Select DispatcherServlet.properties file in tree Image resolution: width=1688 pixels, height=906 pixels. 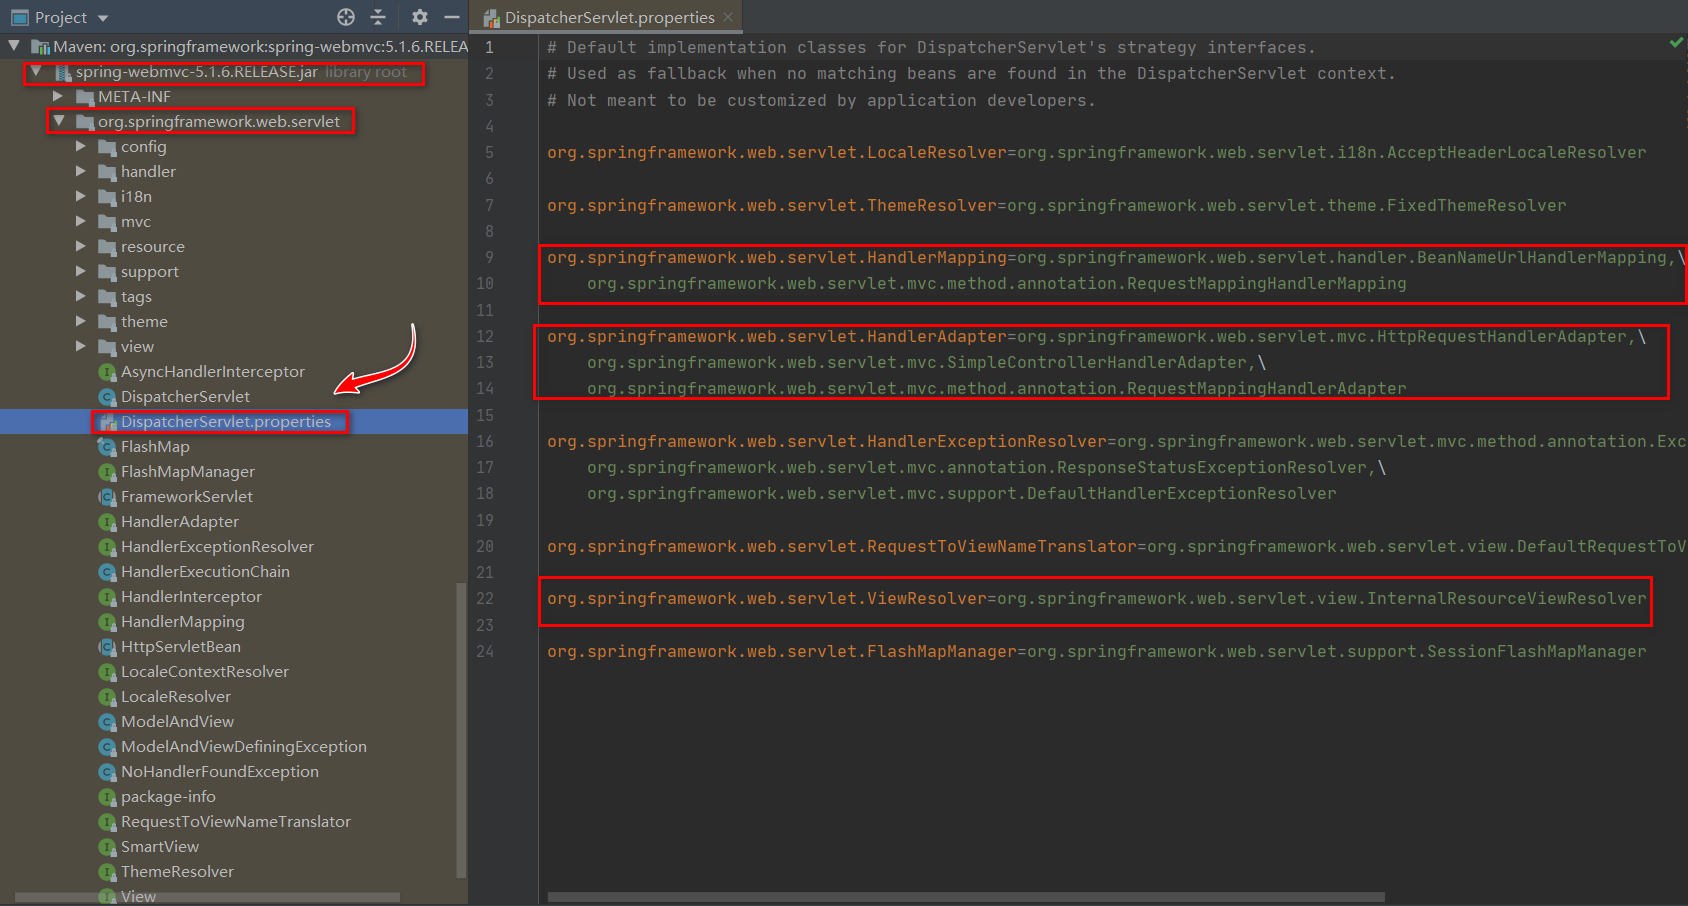[225, 422]
